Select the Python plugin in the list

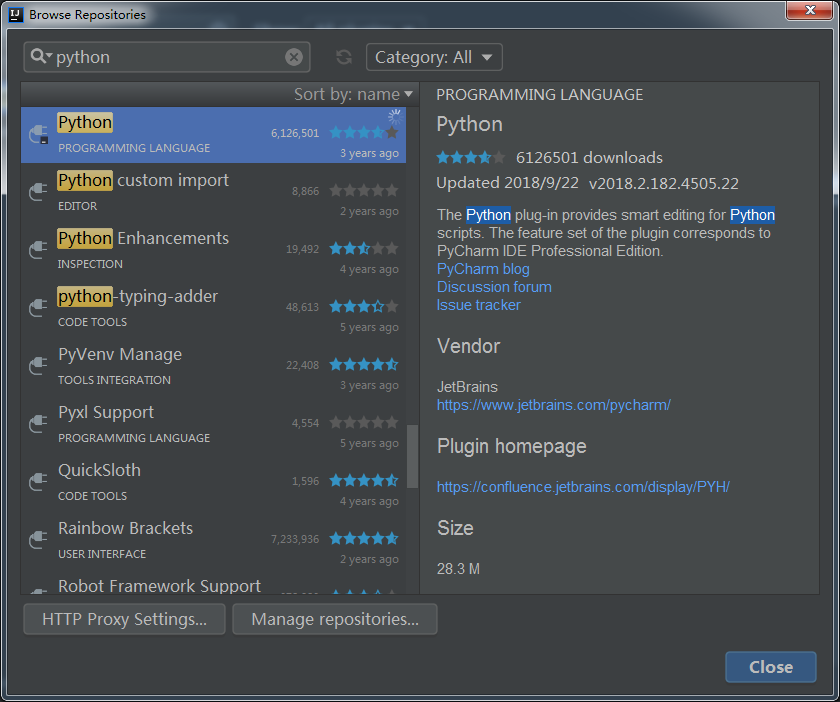click(x=213, y=135)
